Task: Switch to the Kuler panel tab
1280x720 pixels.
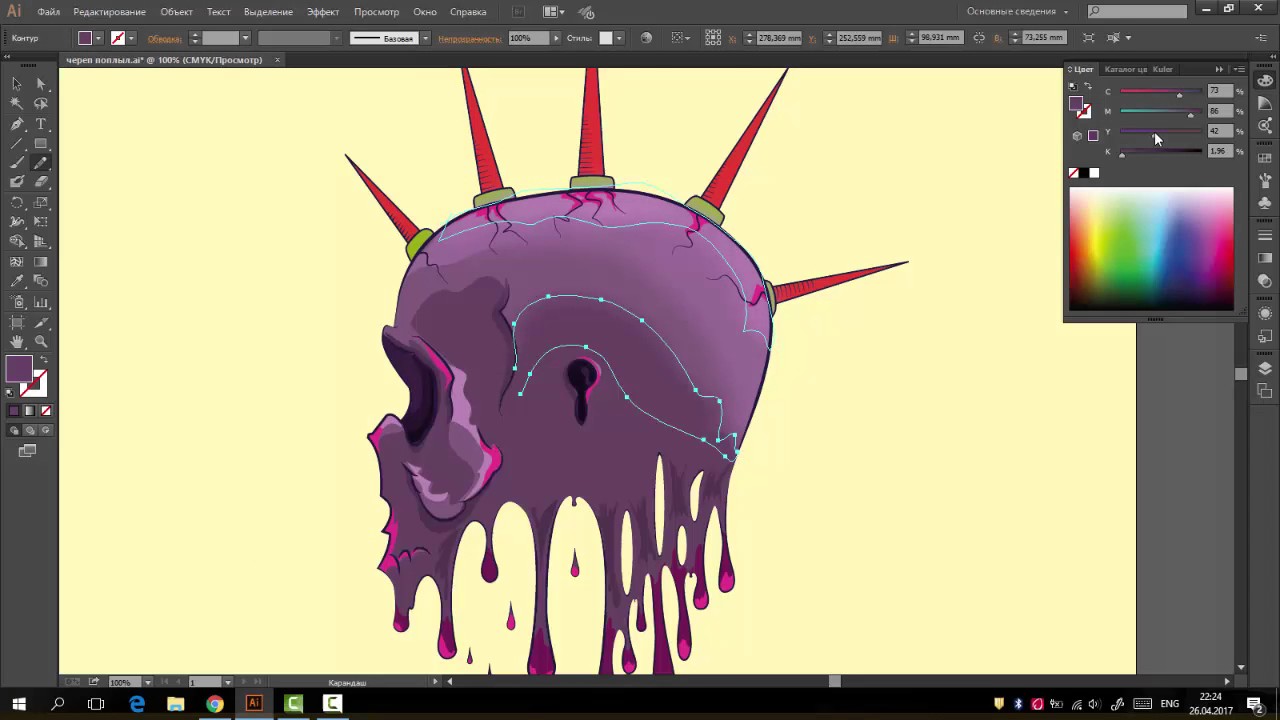Action: (x=1162, y=69)
